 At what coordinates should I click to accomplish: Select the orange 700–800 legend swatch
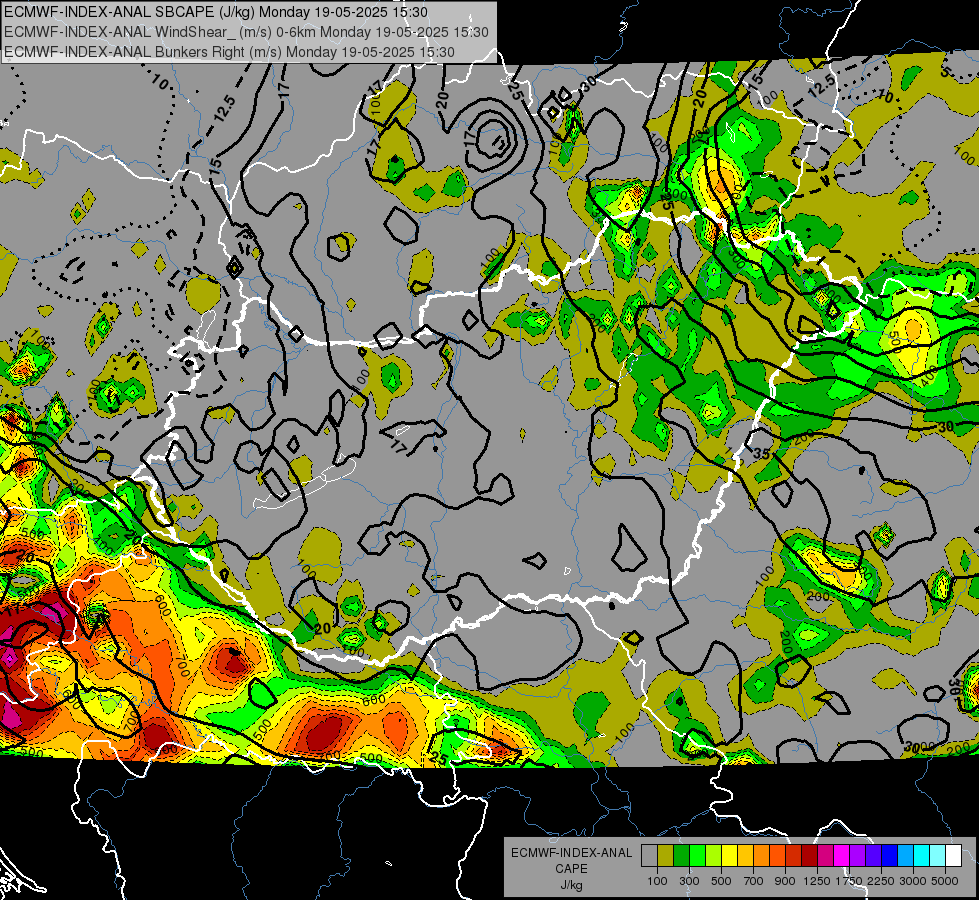pos(761,855)
